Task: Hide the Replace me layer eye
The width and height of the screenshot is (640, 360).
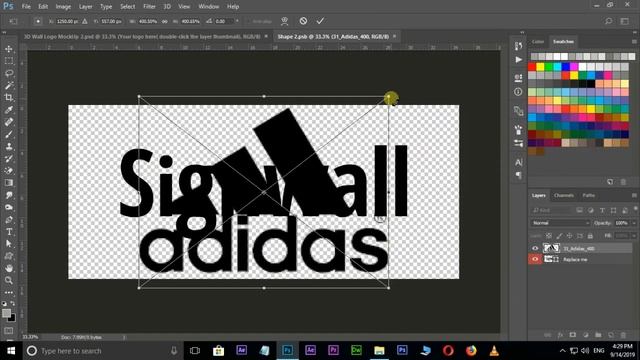Action: [x=535, y=259]
